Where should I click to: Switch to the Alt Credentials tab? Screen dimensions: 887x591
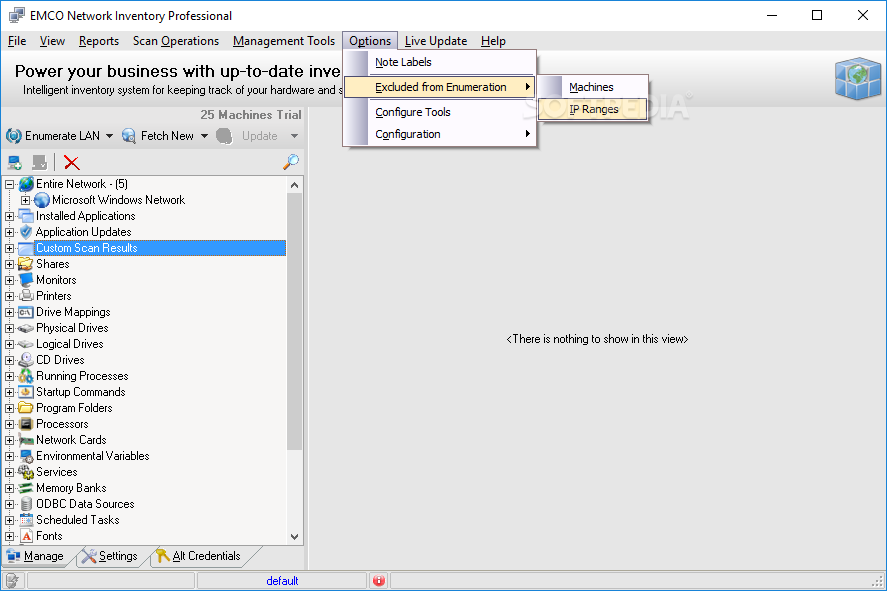(199, 556)
